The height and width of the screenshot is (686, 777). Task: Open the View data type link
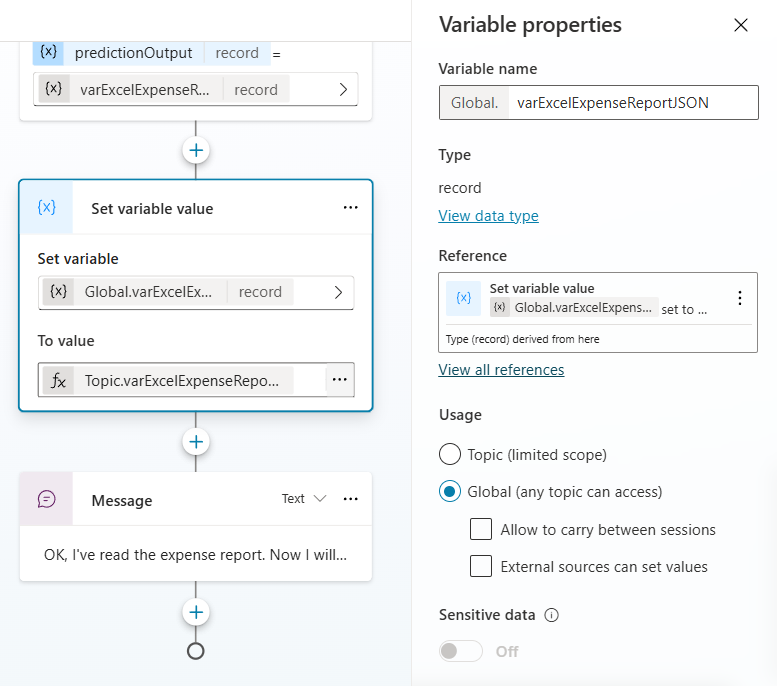(x=488, y=216)
